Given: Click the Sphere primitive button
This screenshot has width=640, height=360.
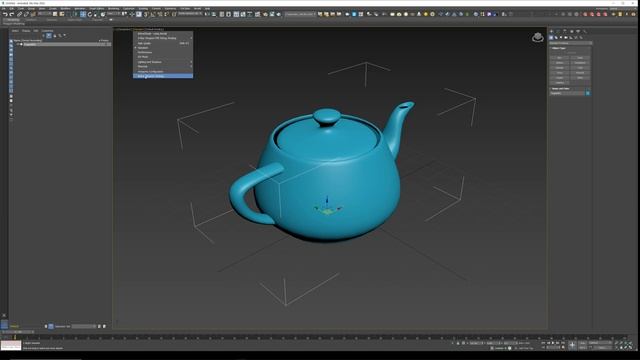Looking at the screenshot, I should coord(560,62).
